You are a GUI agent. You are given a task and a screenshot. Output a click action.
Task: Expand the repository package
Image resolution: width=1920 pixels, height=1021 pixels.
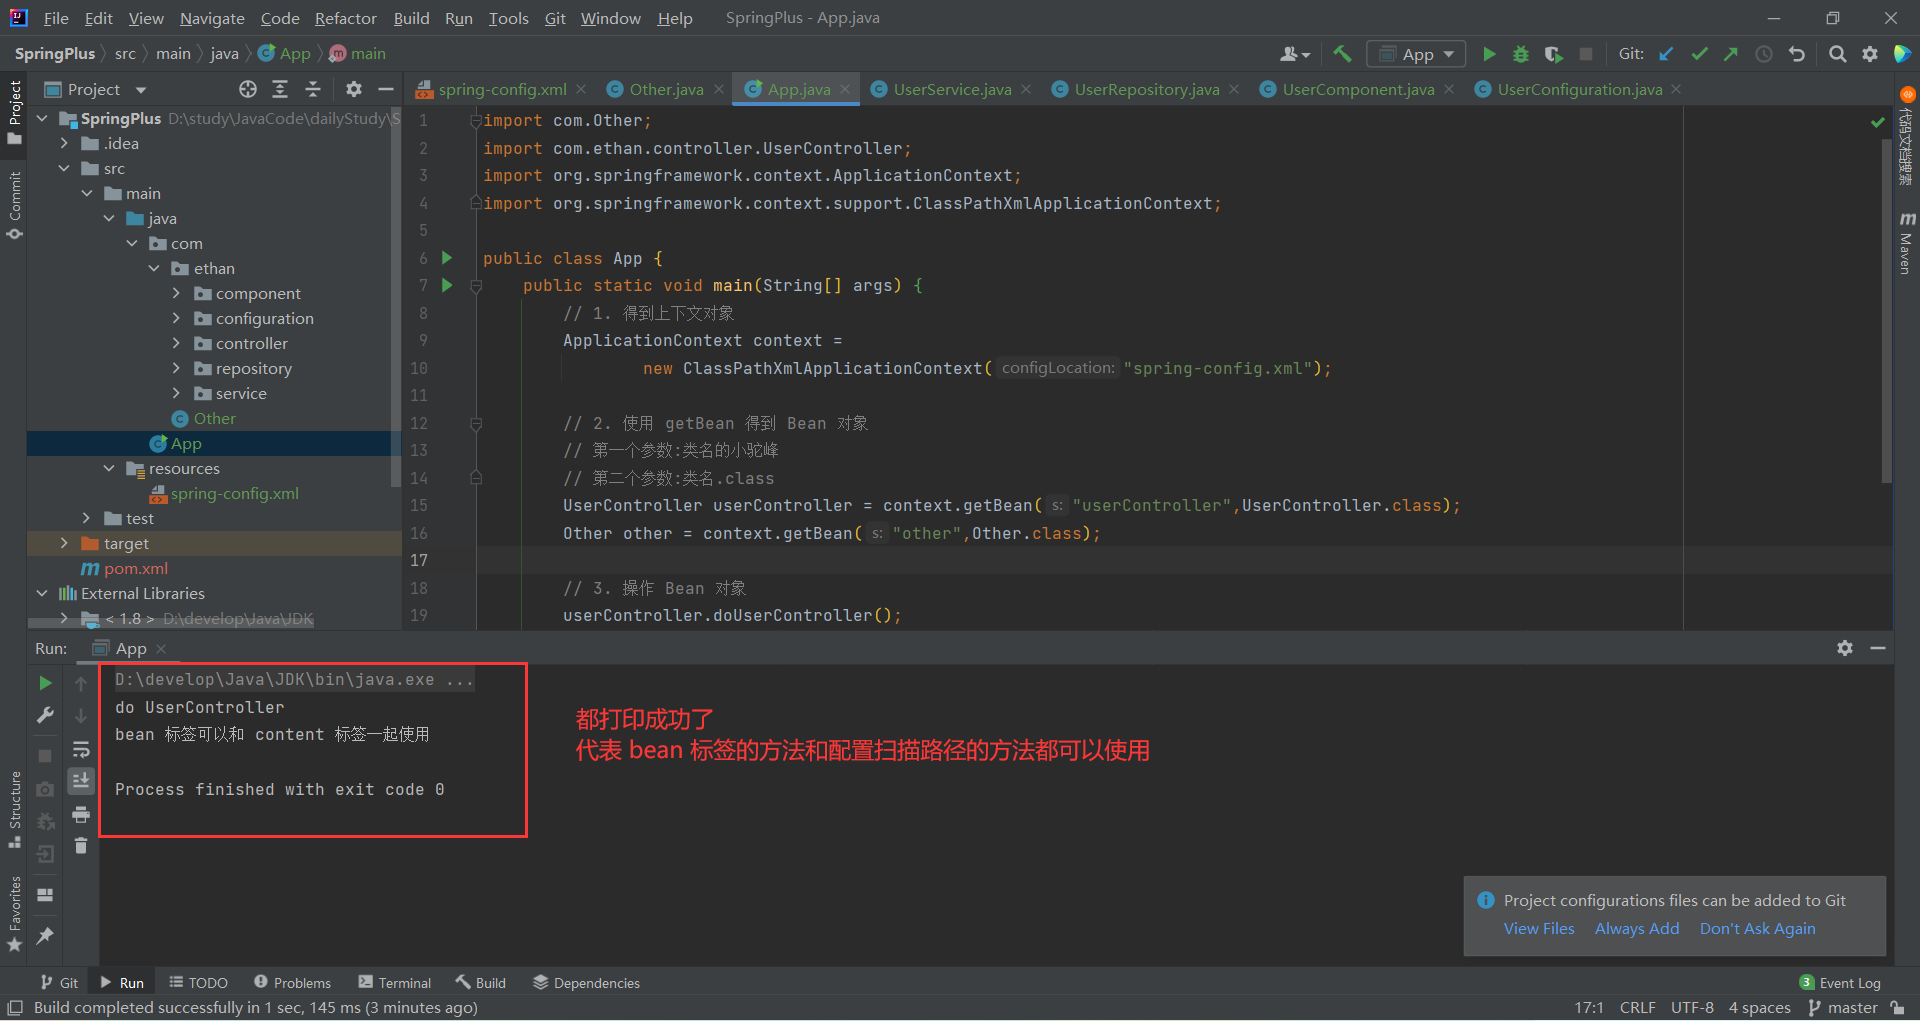(x=176, y=369)
